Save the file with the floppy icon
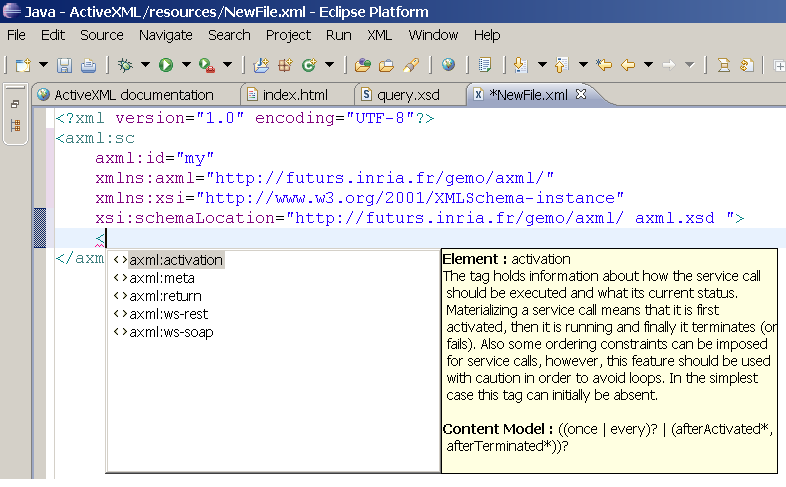 (x=64, y=65)
